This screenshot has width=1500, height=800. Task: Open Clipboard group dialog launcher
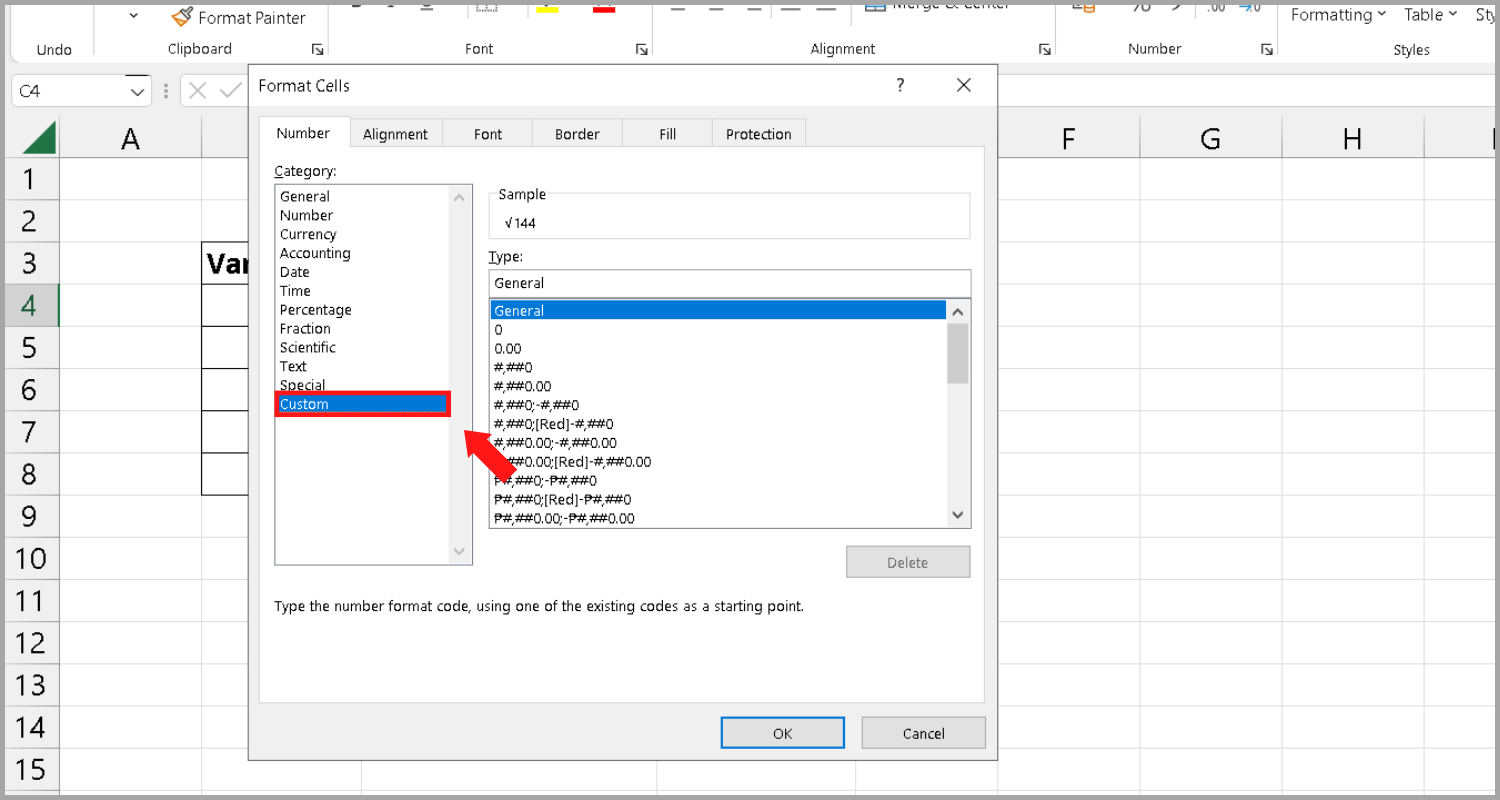(x=317, y=49)
